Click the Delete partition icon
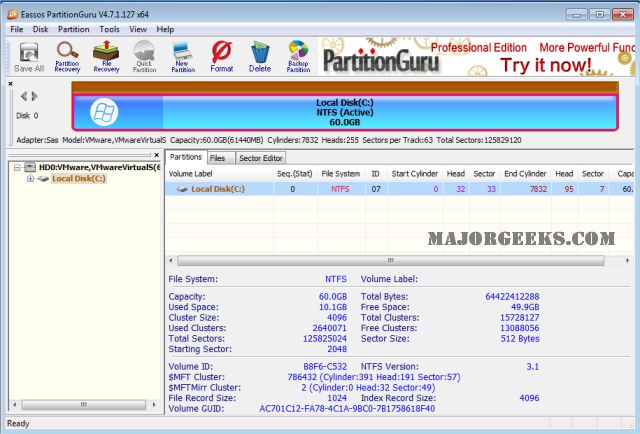Image resolution: width=640 pixels, height=434 pixels. pos(260,57)
